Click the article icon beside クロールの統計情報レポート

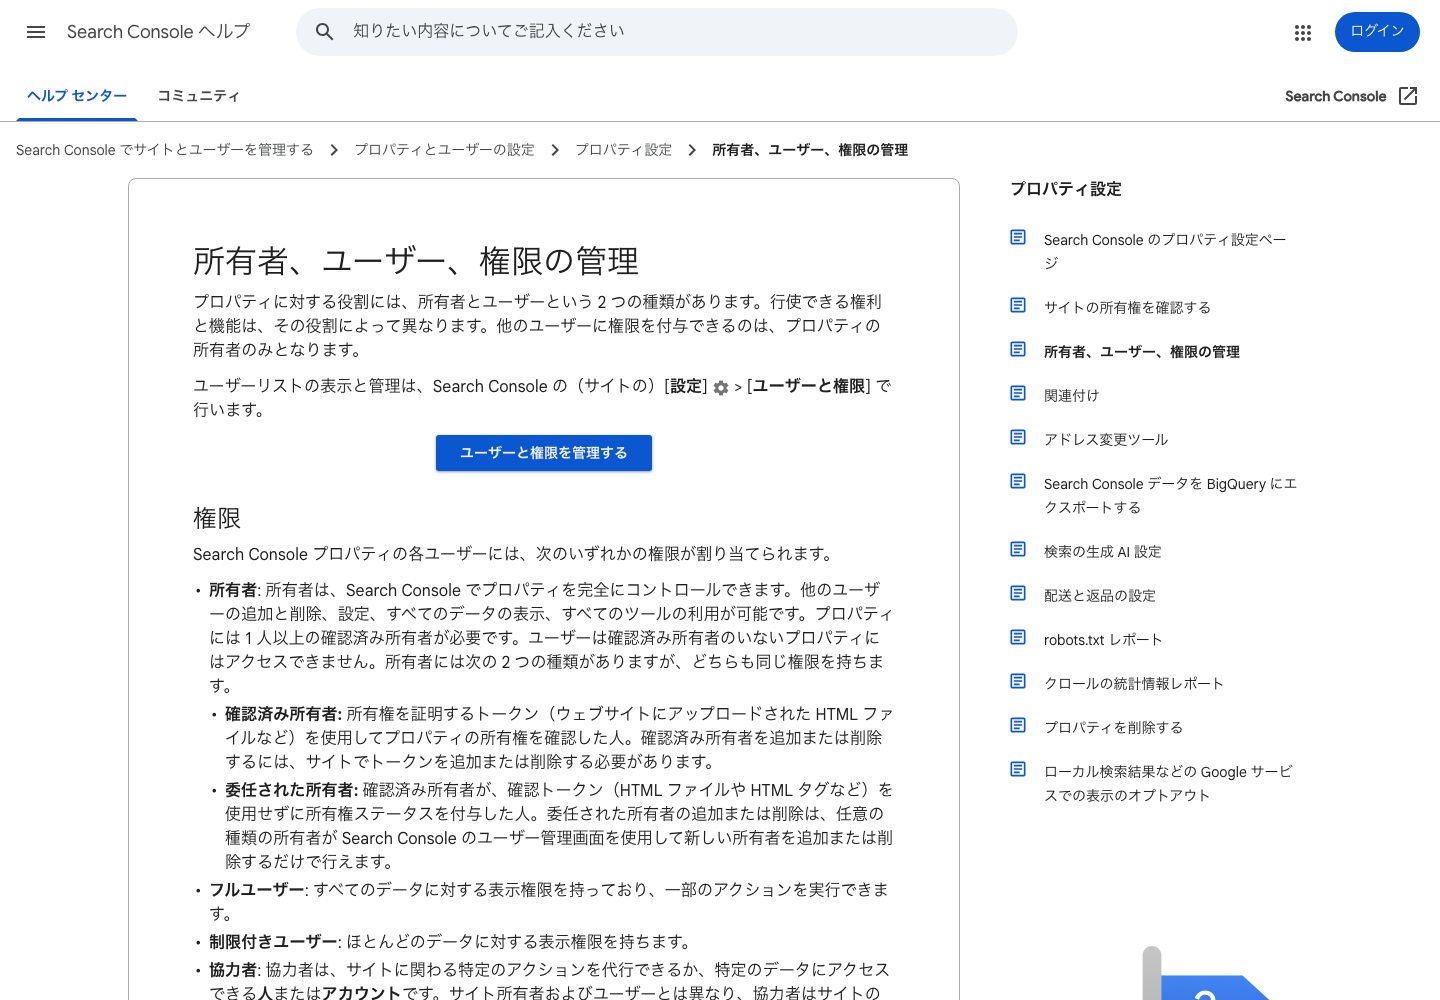click(x=1018, y=681)
